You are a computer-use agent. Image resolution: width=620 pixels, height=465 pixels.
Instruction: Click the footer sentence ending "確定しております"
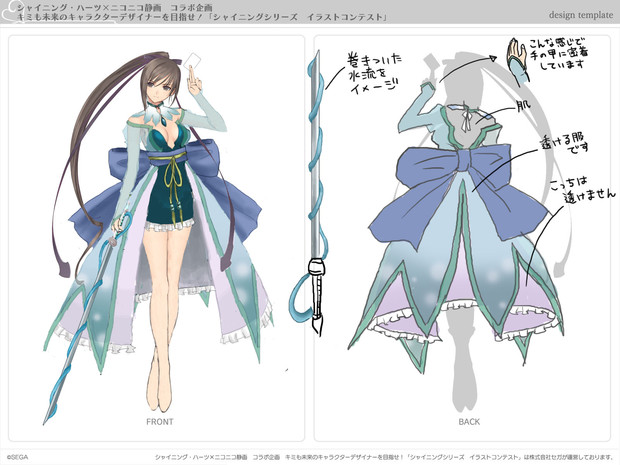[x=384, y=457]
